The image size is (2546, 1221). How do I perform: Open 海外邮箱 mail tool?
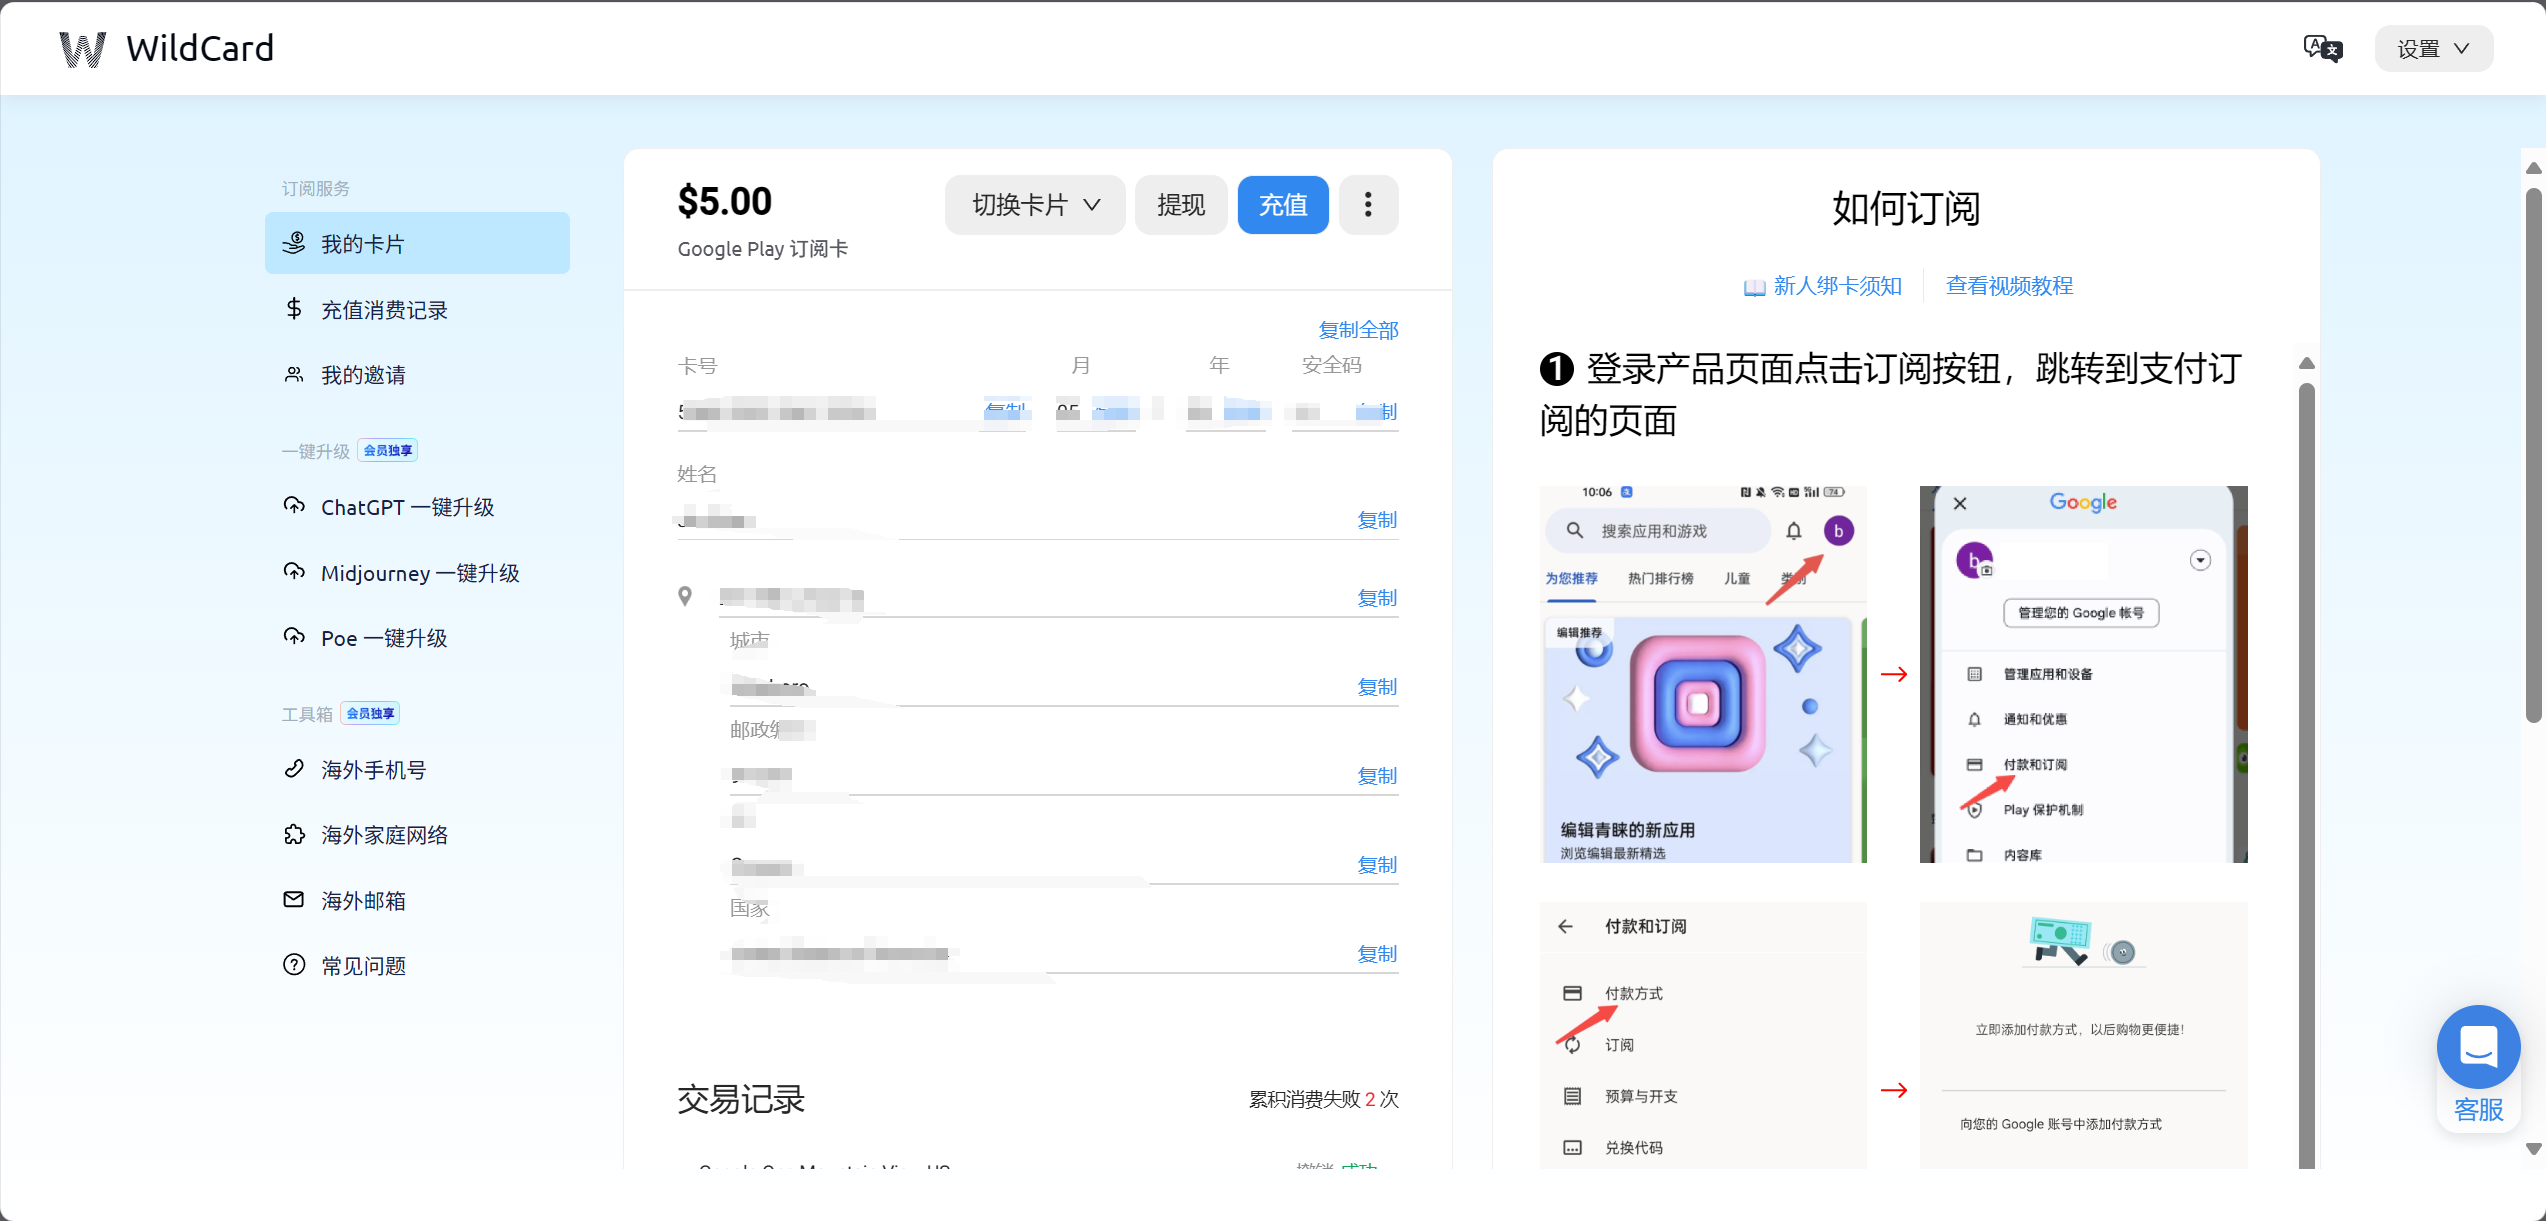point(363,901)
